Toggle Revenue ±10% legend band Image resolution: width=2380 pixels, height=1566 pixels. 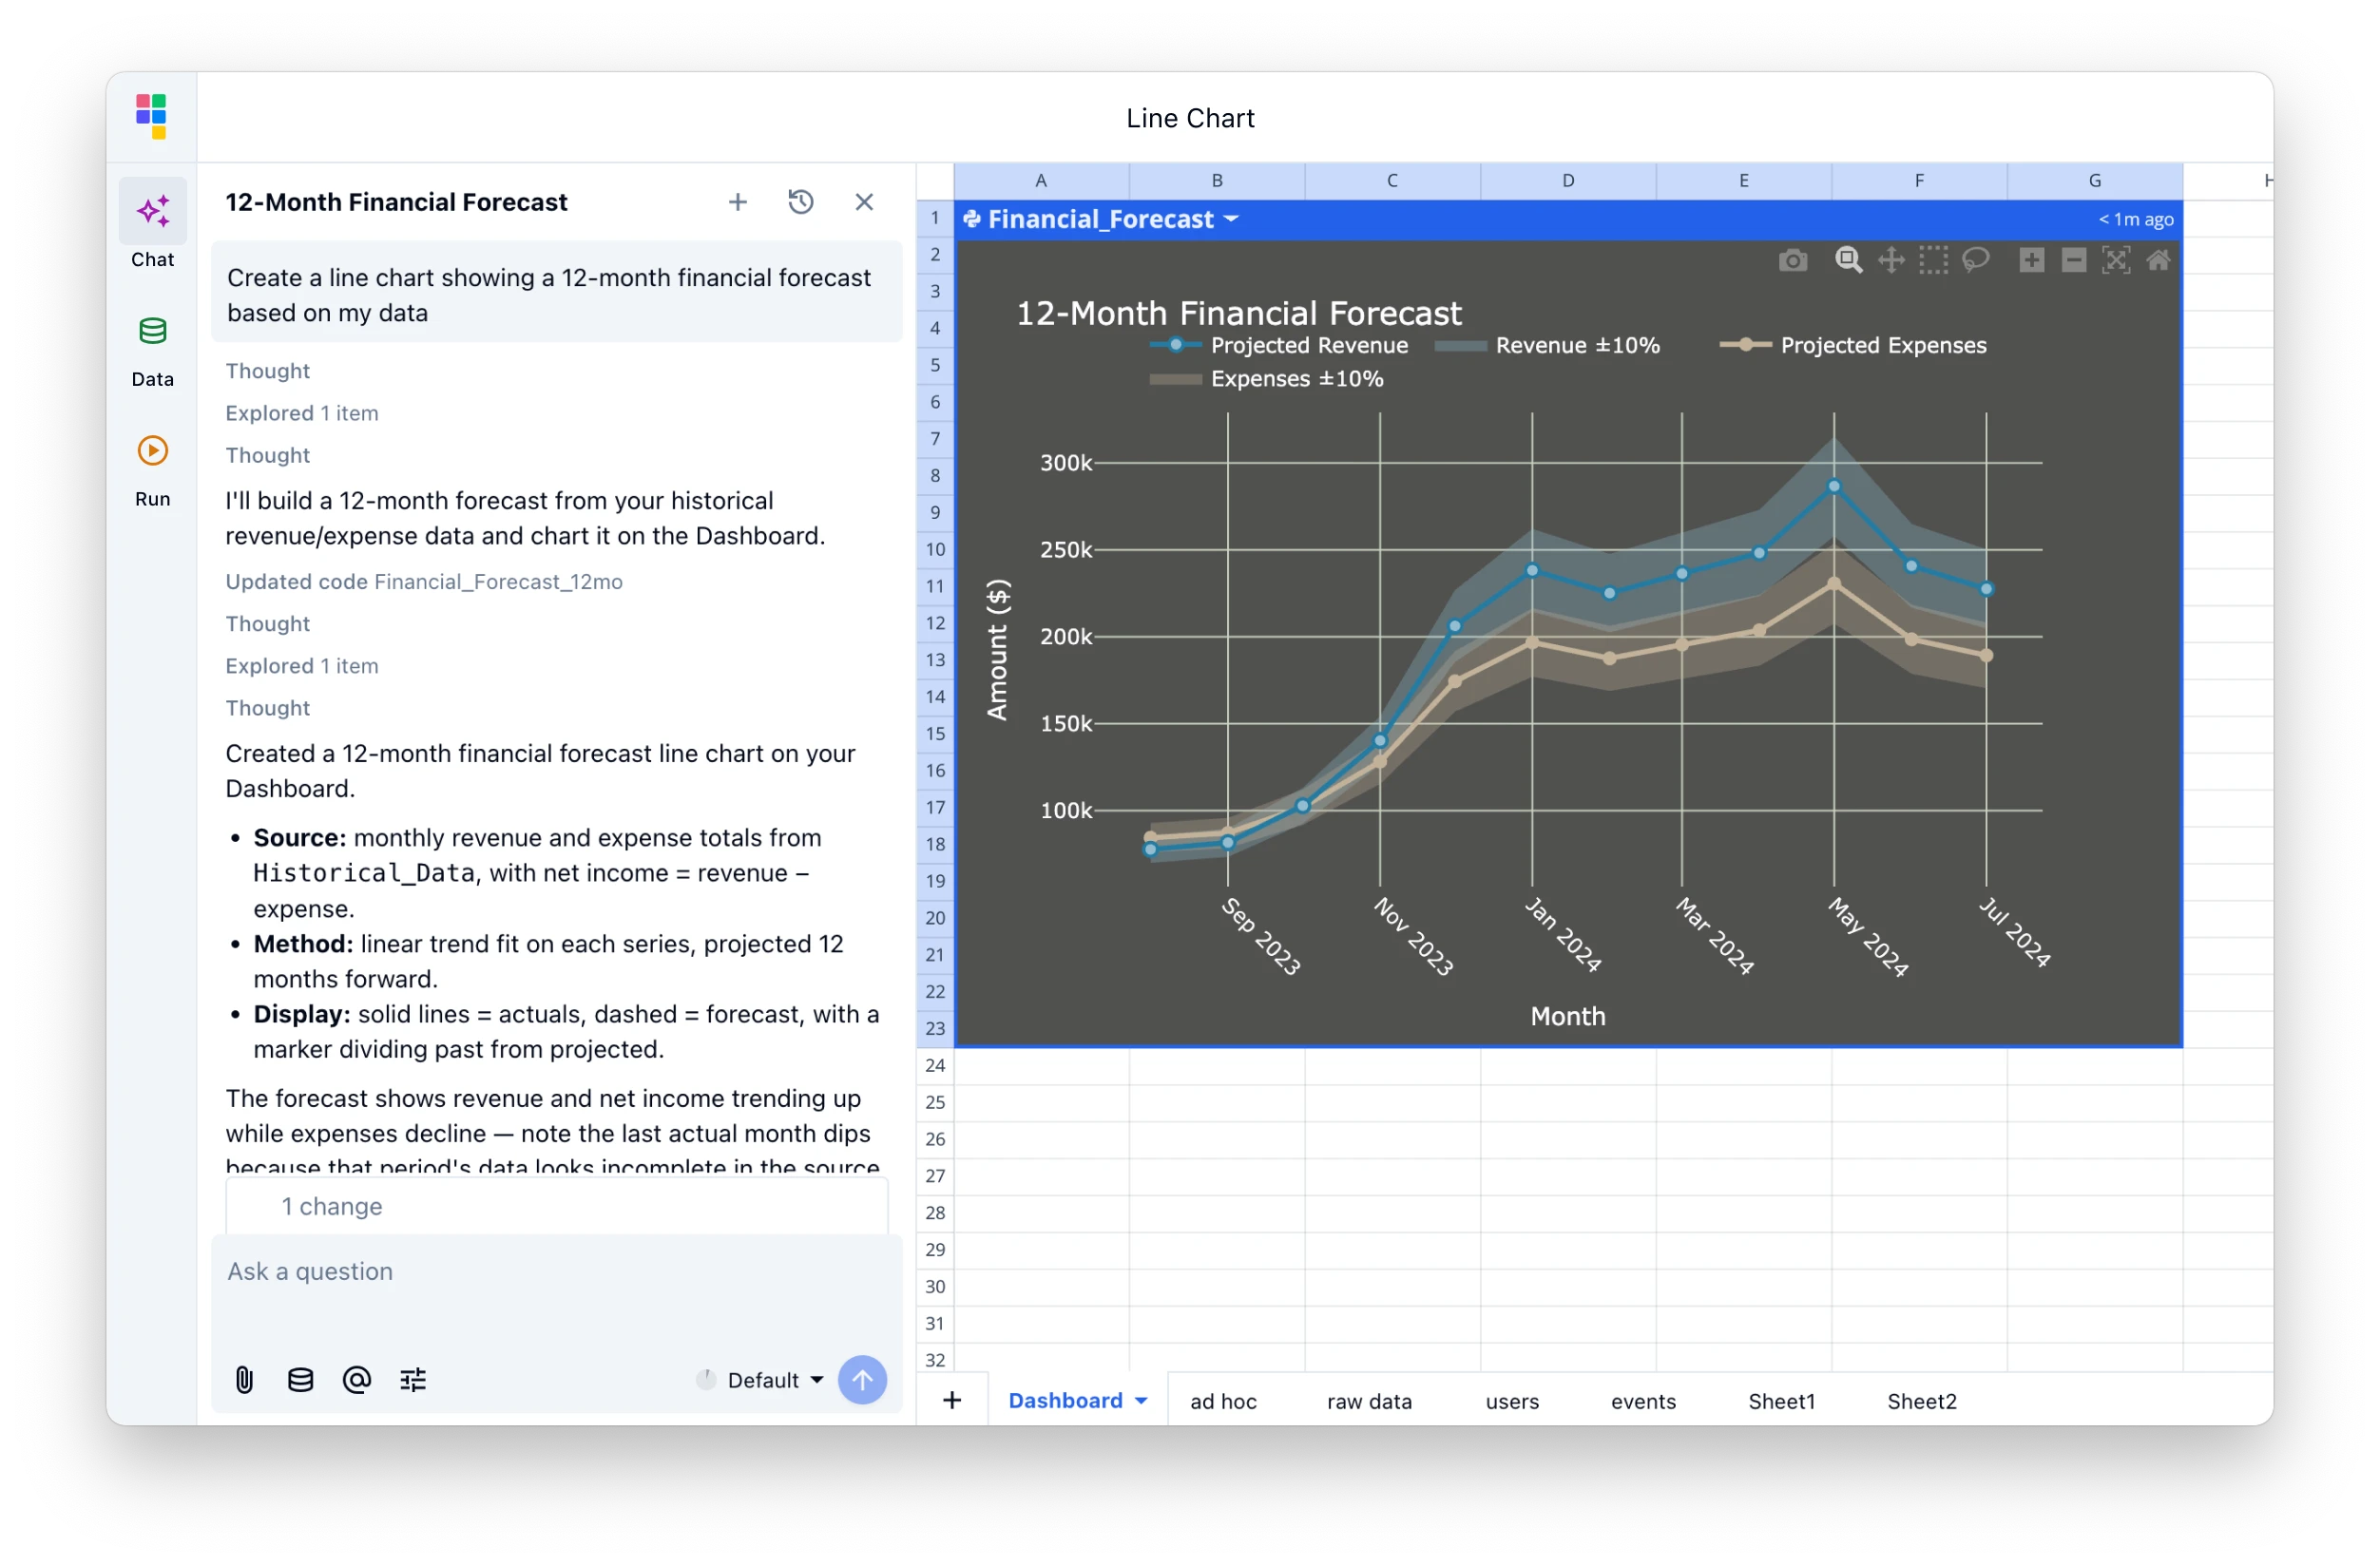coord(1546,345)
